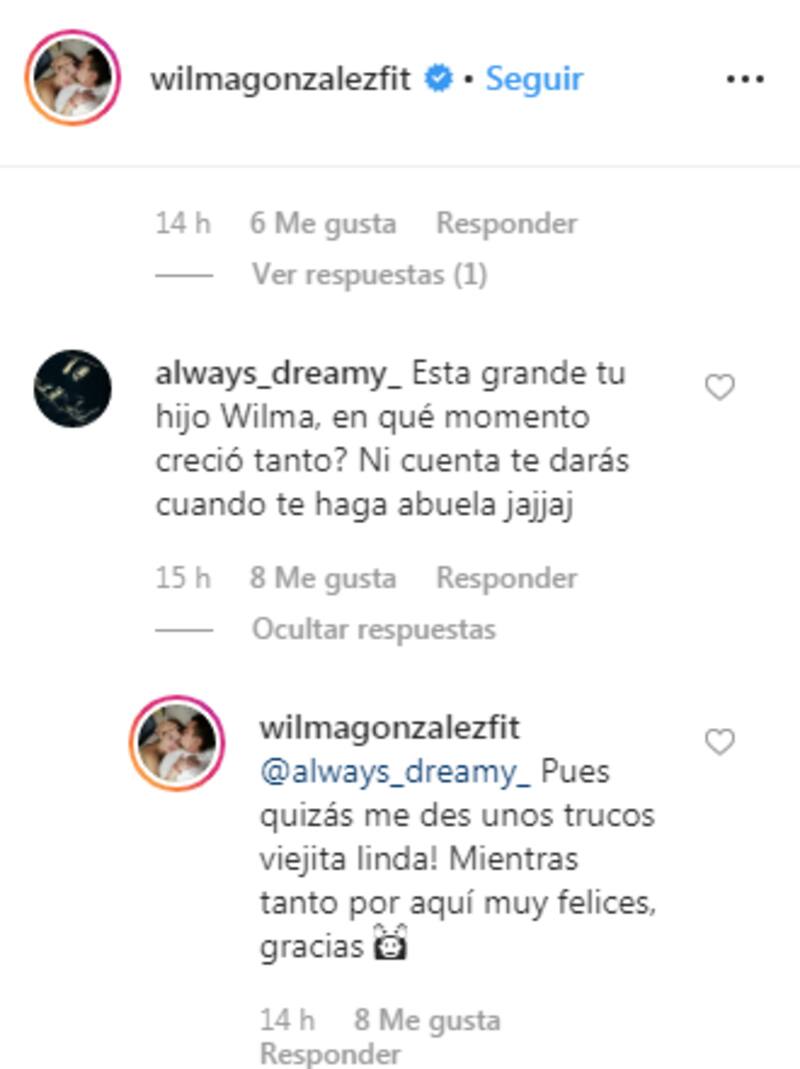
Task: Open always_dreamy_ dark profile avatar
Action: [72, 389]
